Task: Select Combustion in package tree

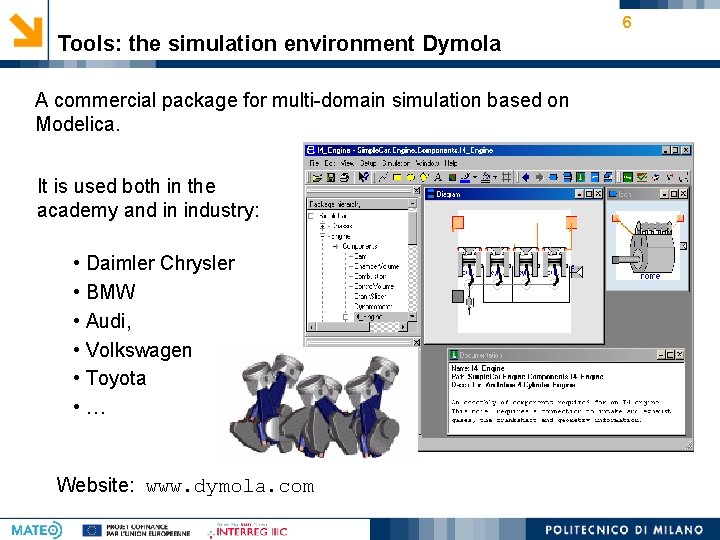Action: click(x=370, y=276)
